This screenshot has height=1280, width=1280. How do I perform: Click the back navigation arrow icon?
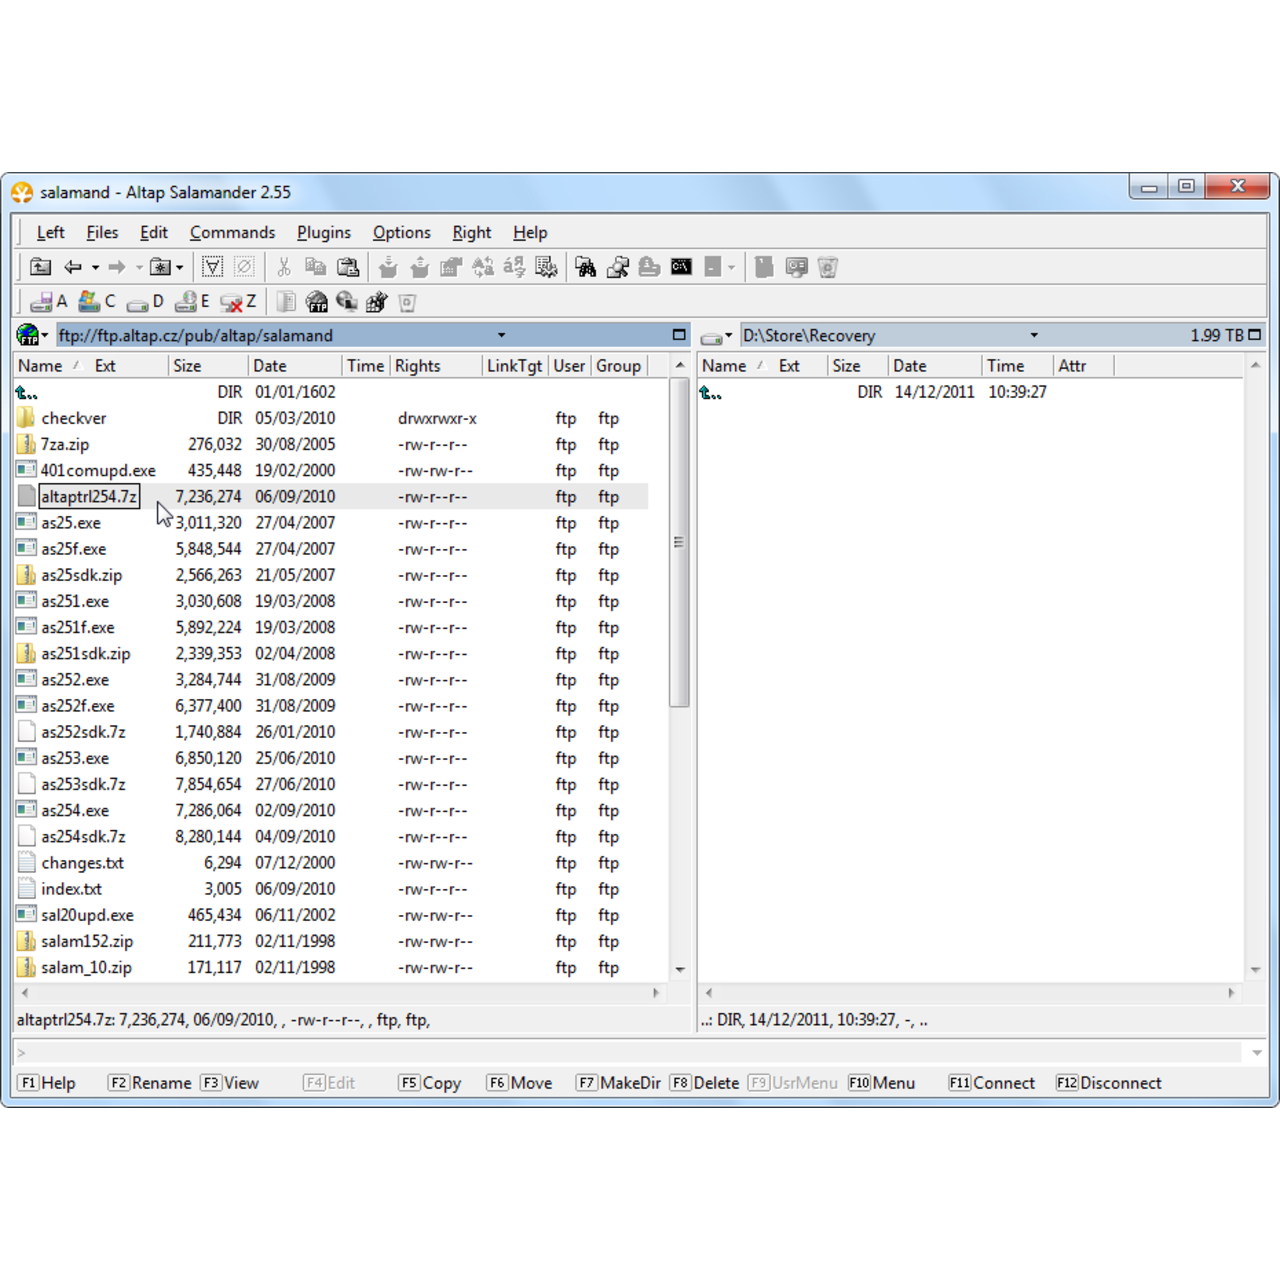[x=74, y=267]
